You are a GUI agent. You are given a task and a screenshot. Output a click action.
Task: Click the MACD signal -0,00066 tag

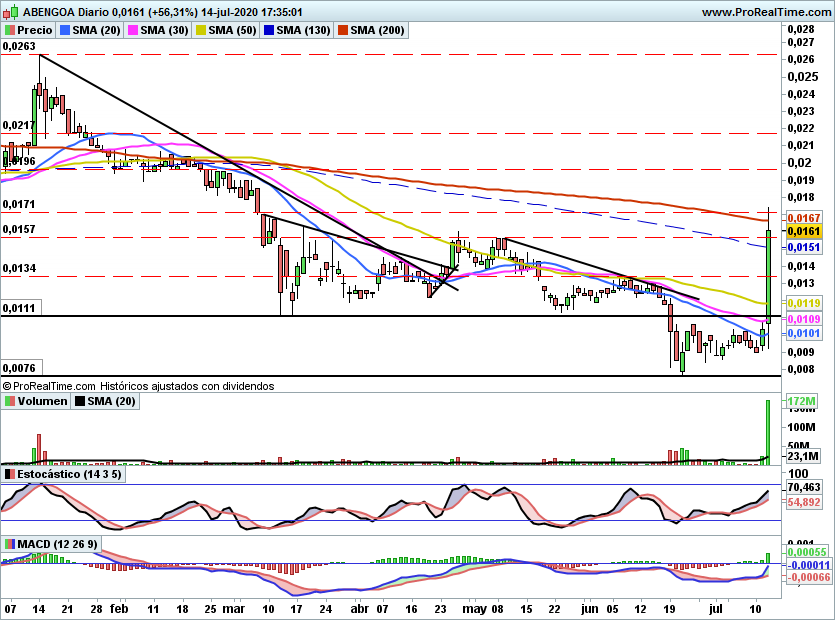808,577
